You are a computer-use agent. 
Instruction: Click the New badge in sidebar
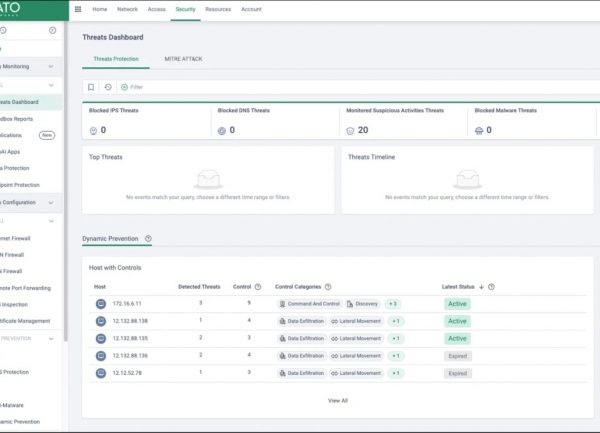47,135
